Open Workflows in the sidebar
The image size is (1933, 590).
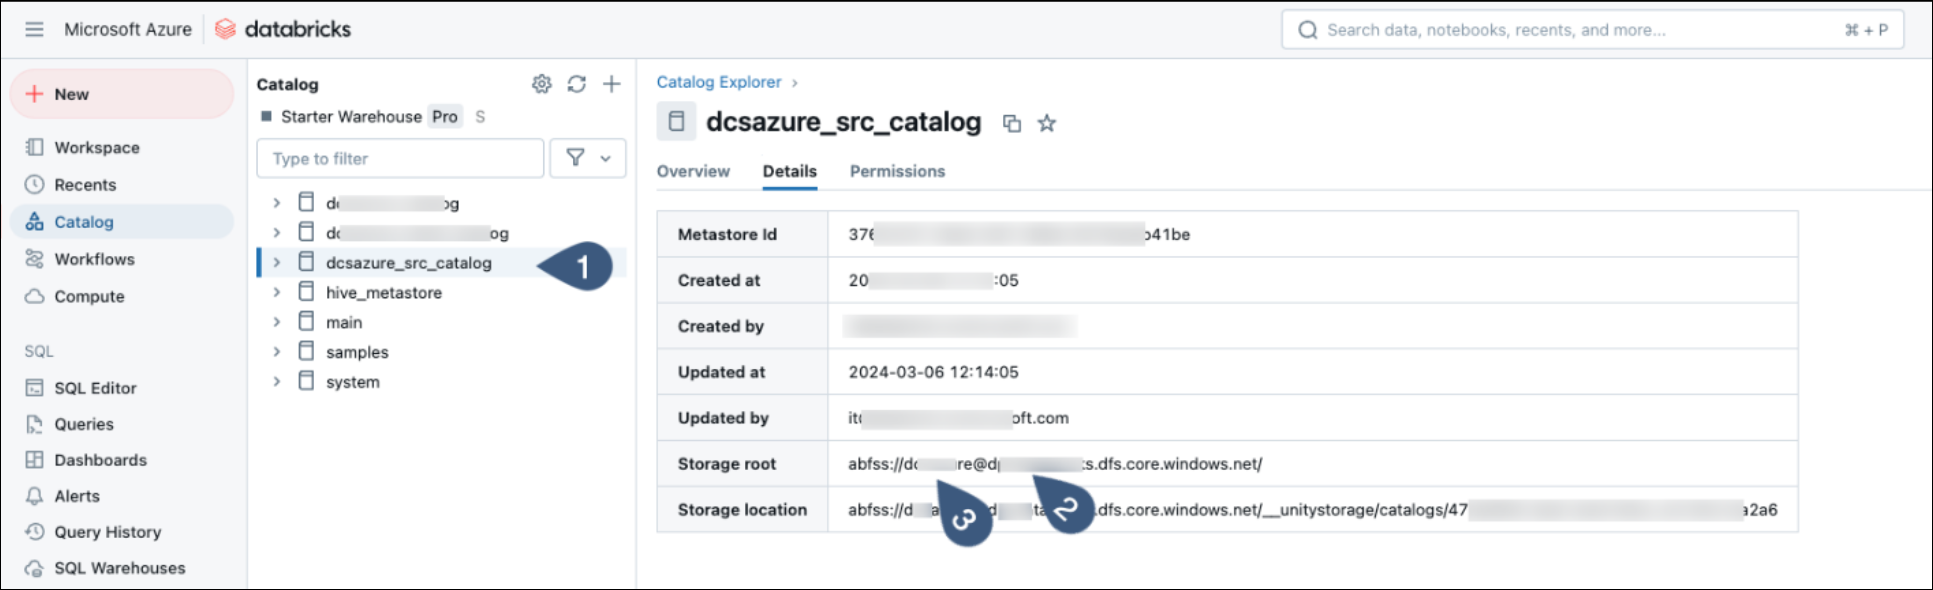[94, 259]
